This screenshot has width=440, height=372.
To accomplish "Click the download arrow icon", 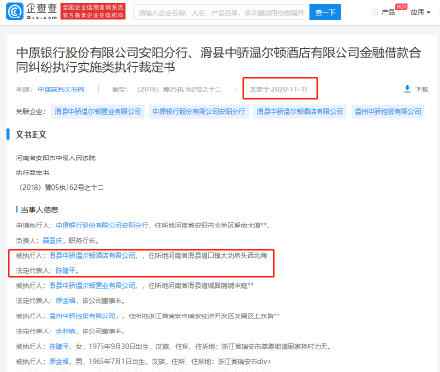I will click(x=407, y=89).
